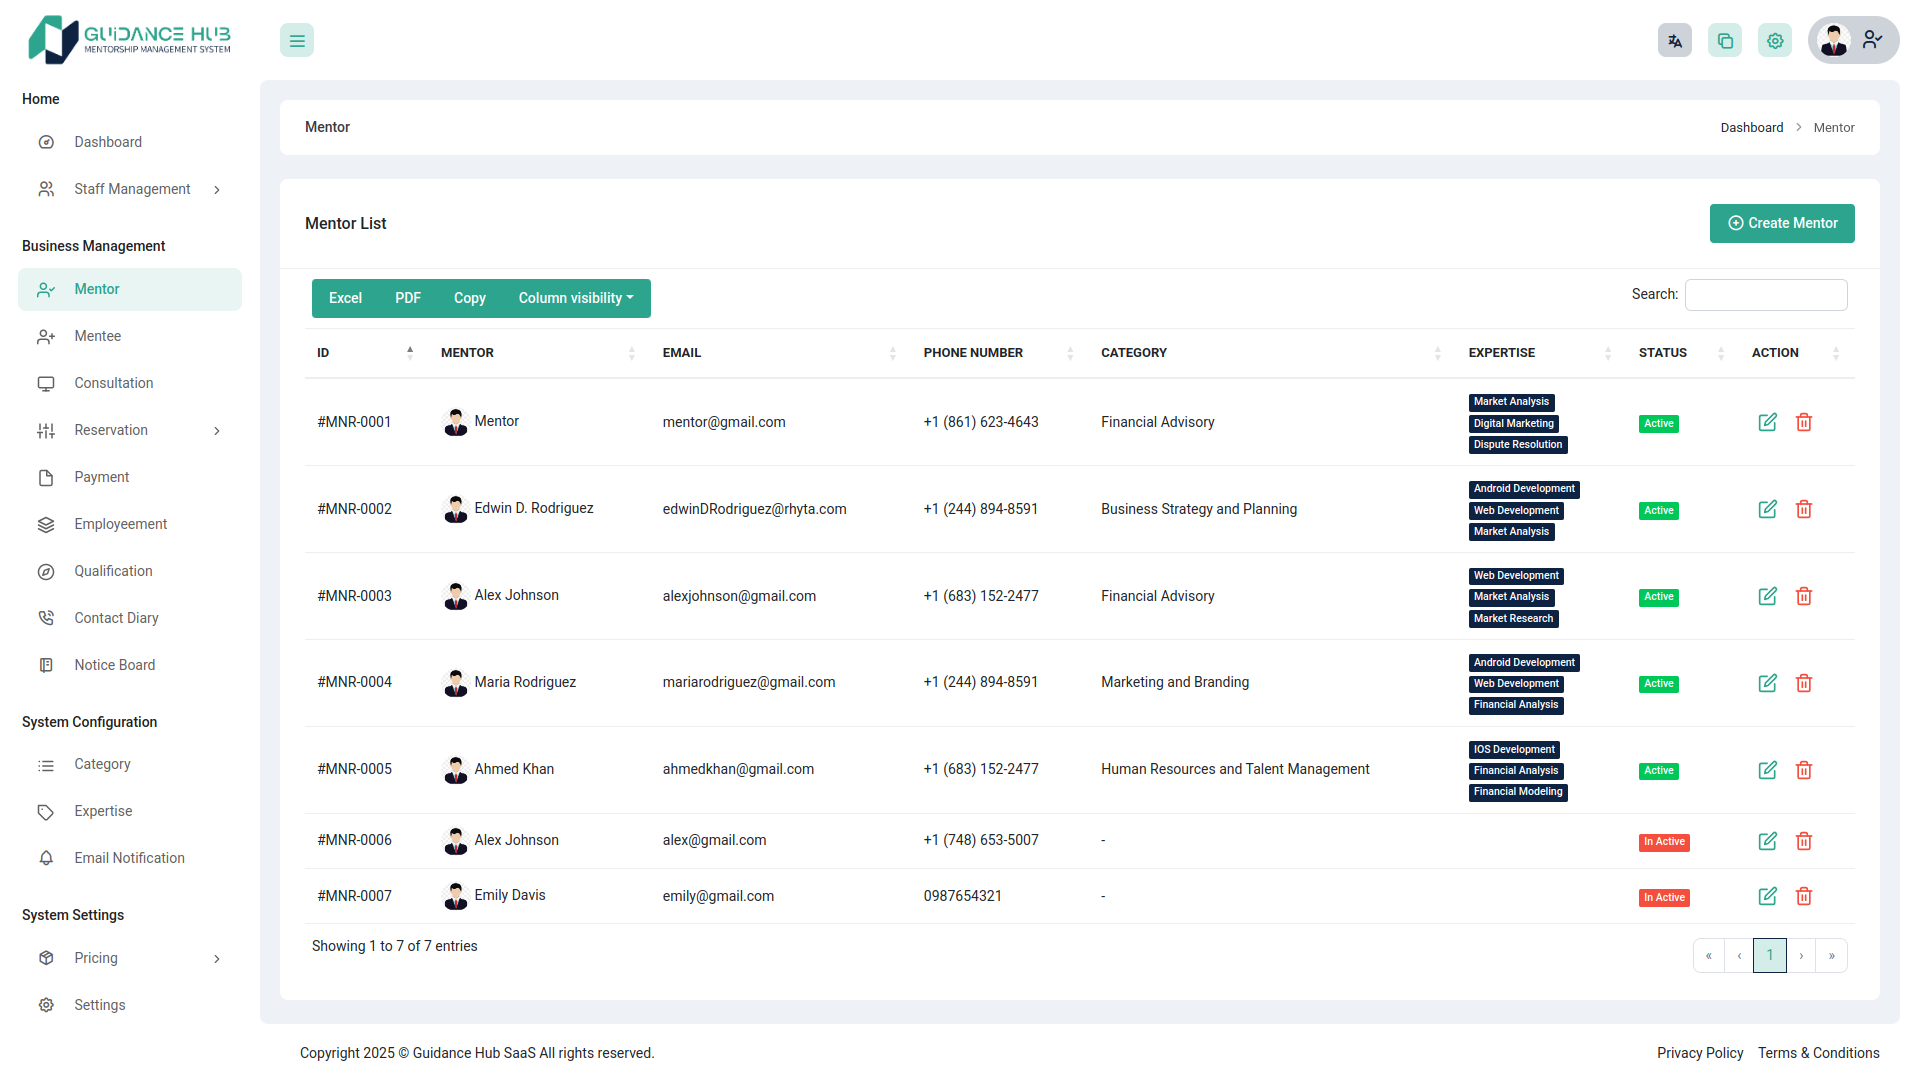Select the Payment icon in the sidebar

click(46, 477)
